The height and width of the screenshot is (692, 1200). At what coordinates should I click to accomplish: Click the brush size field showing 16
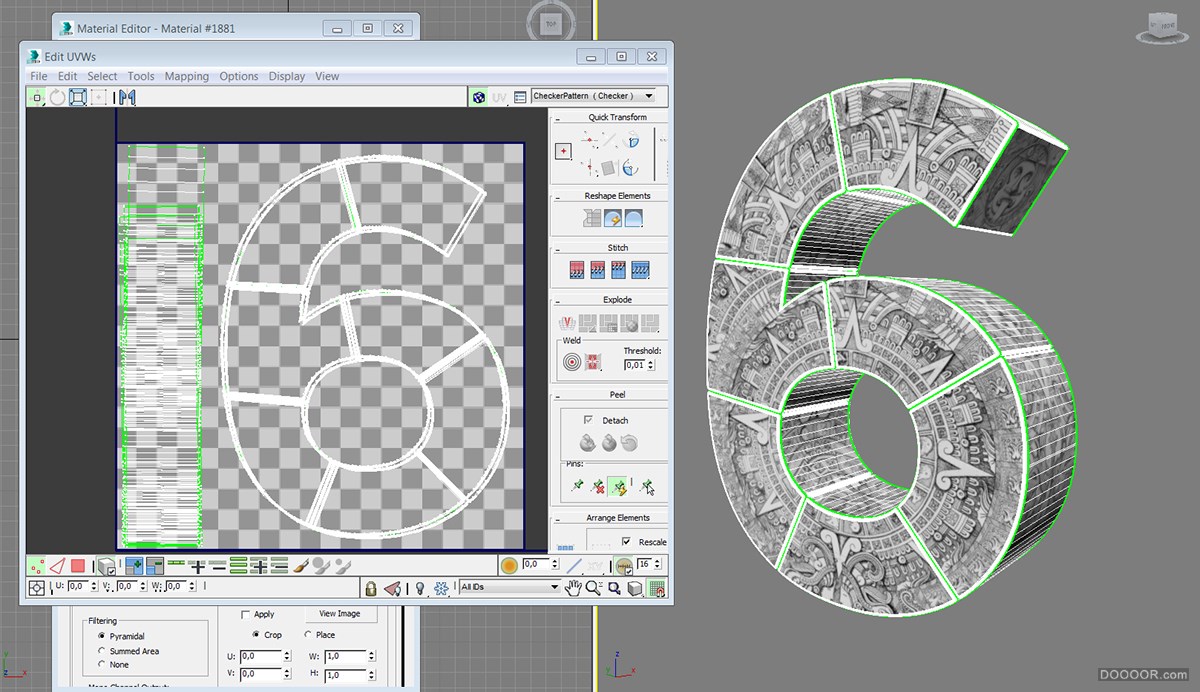click(x=646, y=565)
